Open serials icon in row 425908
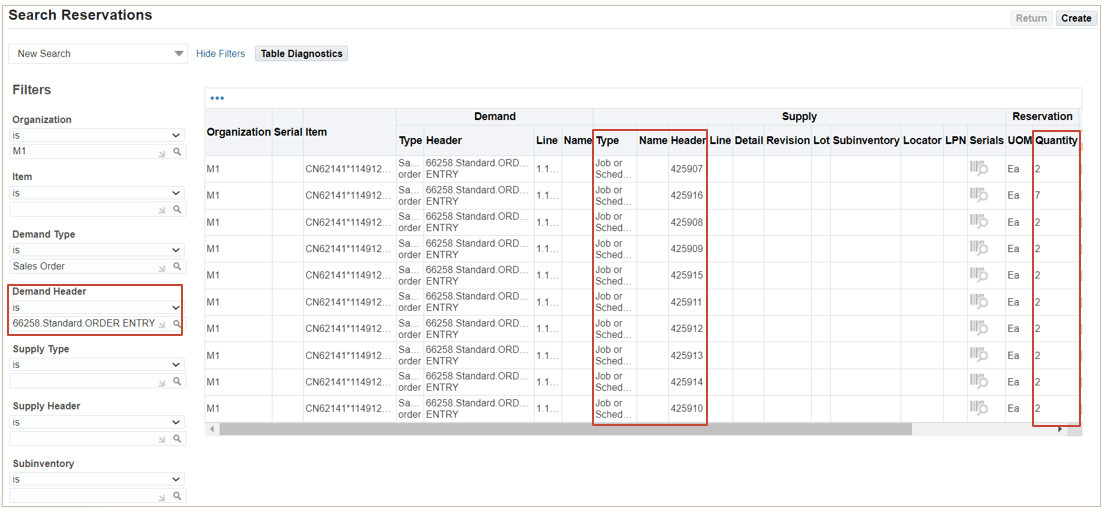 pos(978,222)
